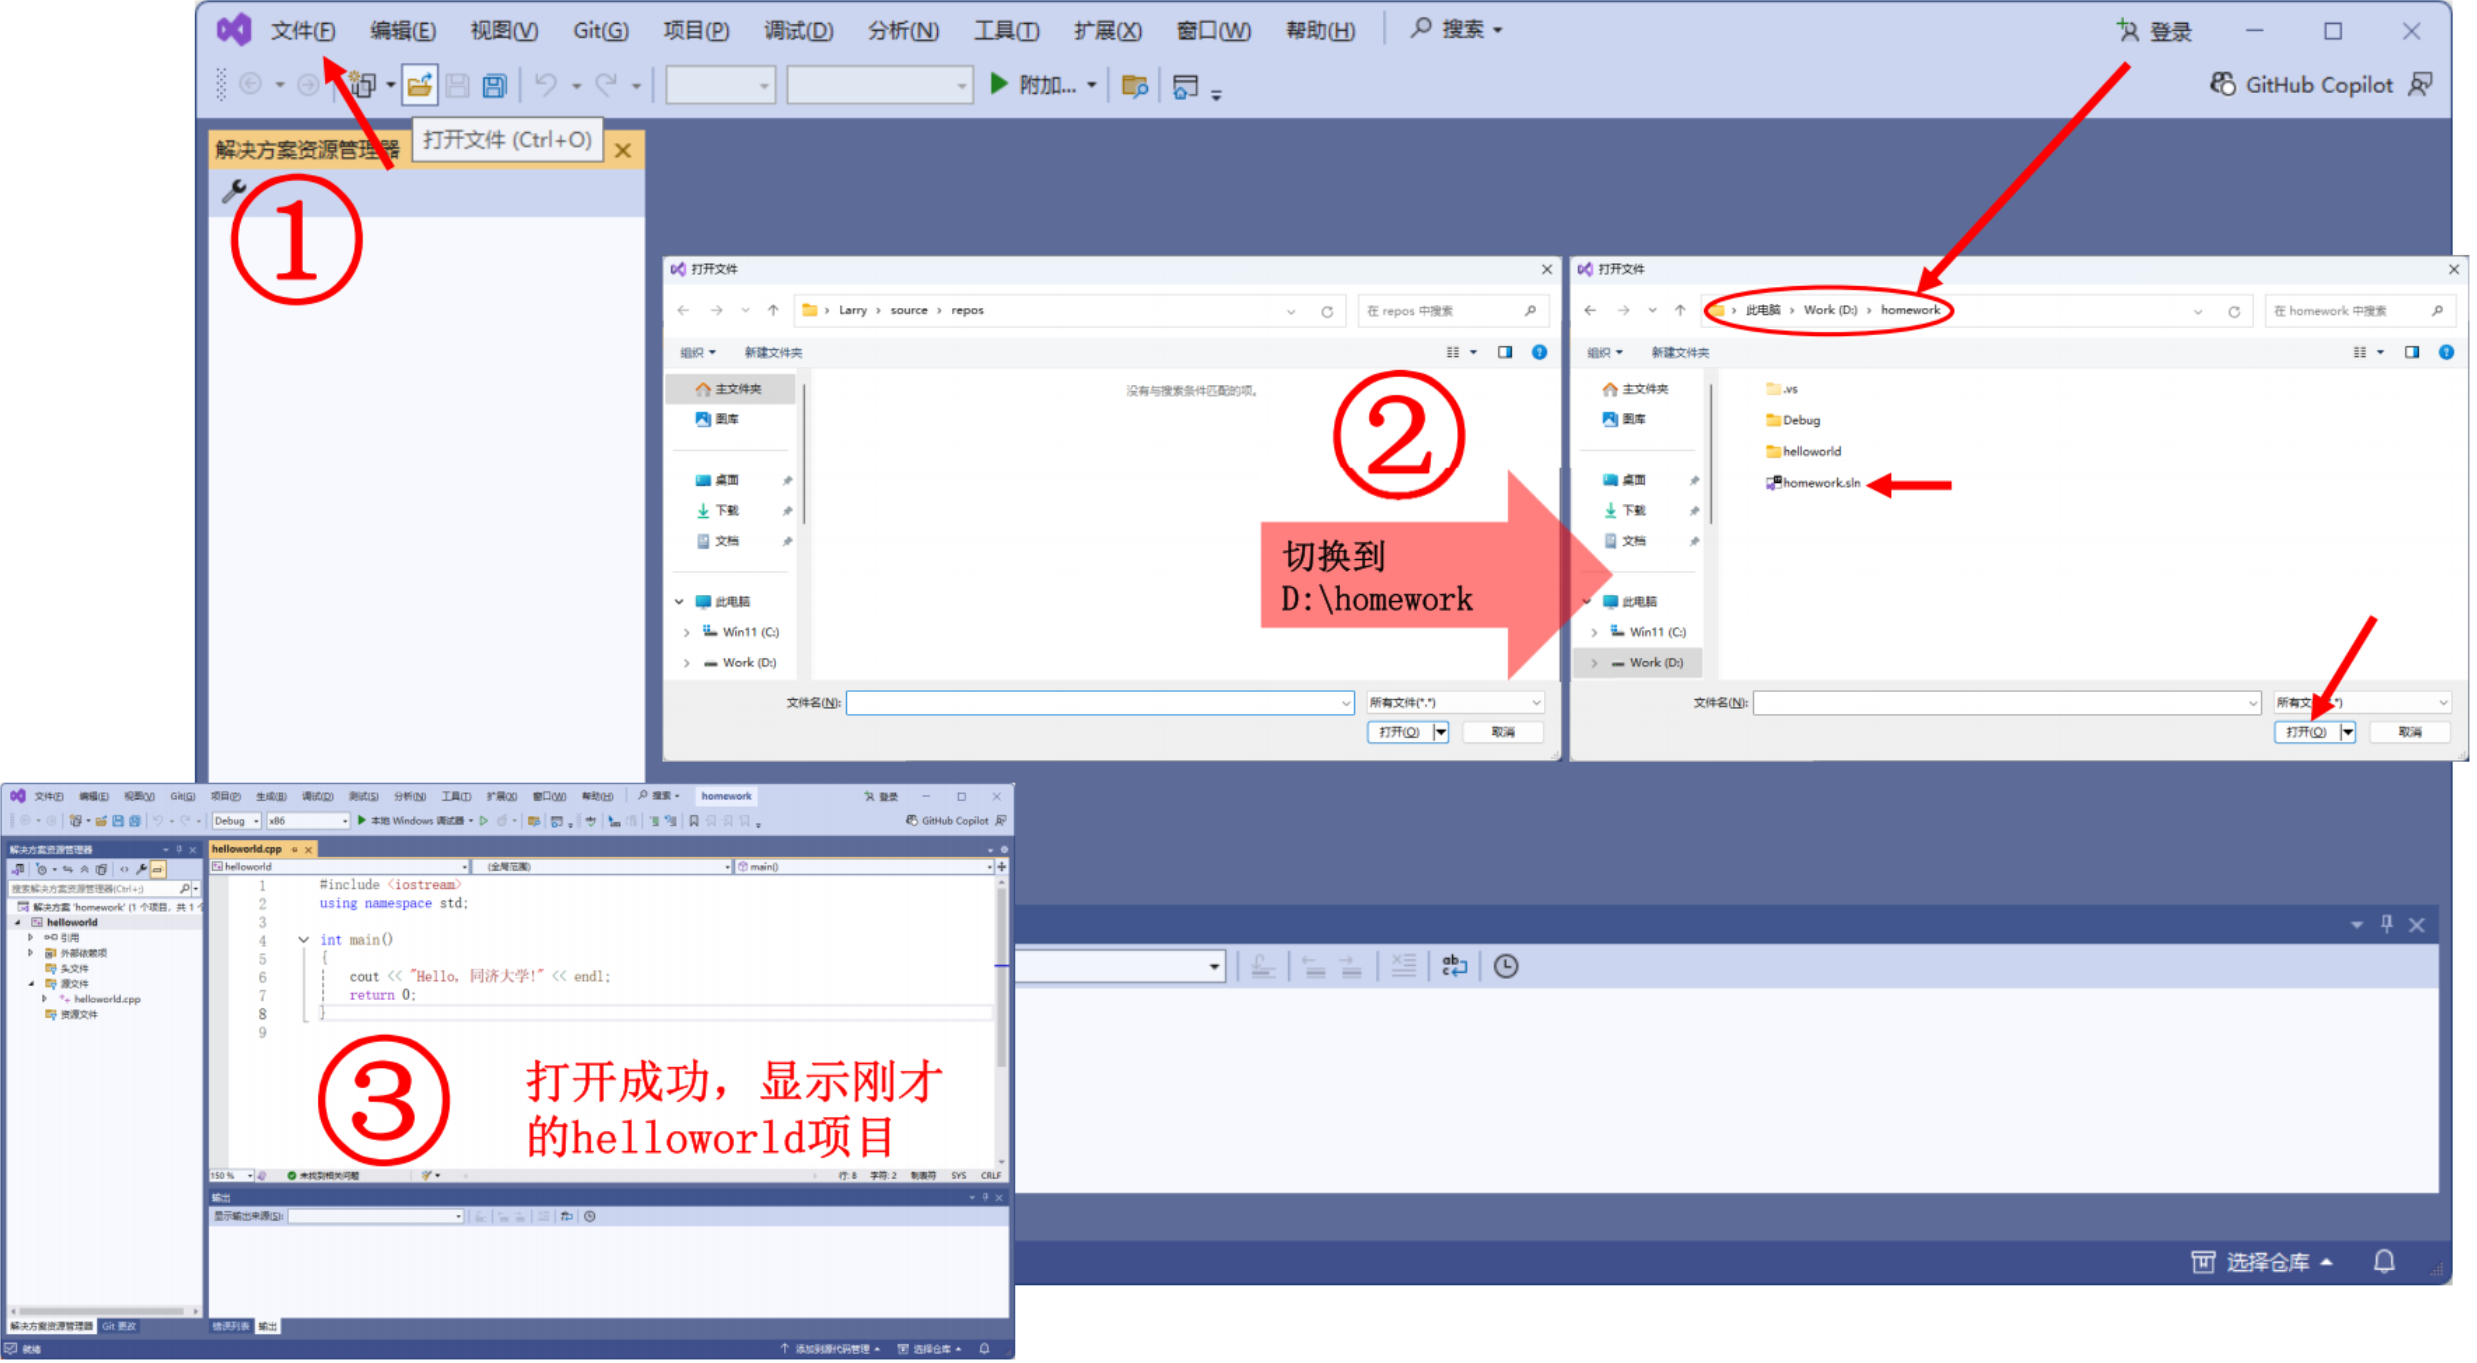Click the Open File toolbar icon

click(x=419, y=86)
